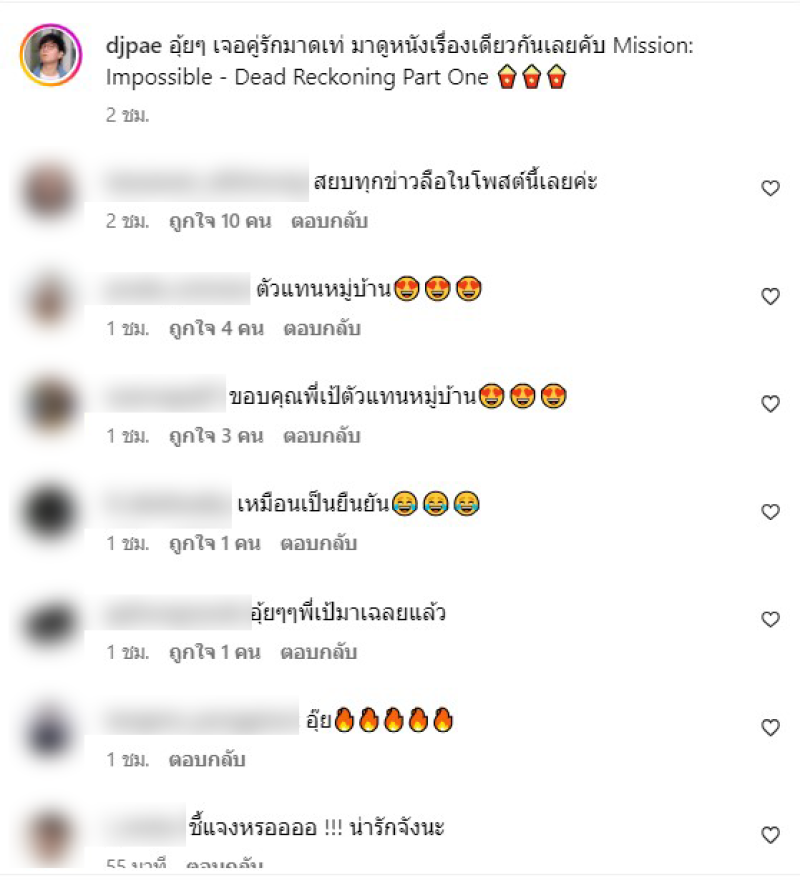Like the 'อุ้ยๆๆพี่เป้มาเฉลยแล้ว' comment
800x891 pixels.
point(770,619)
